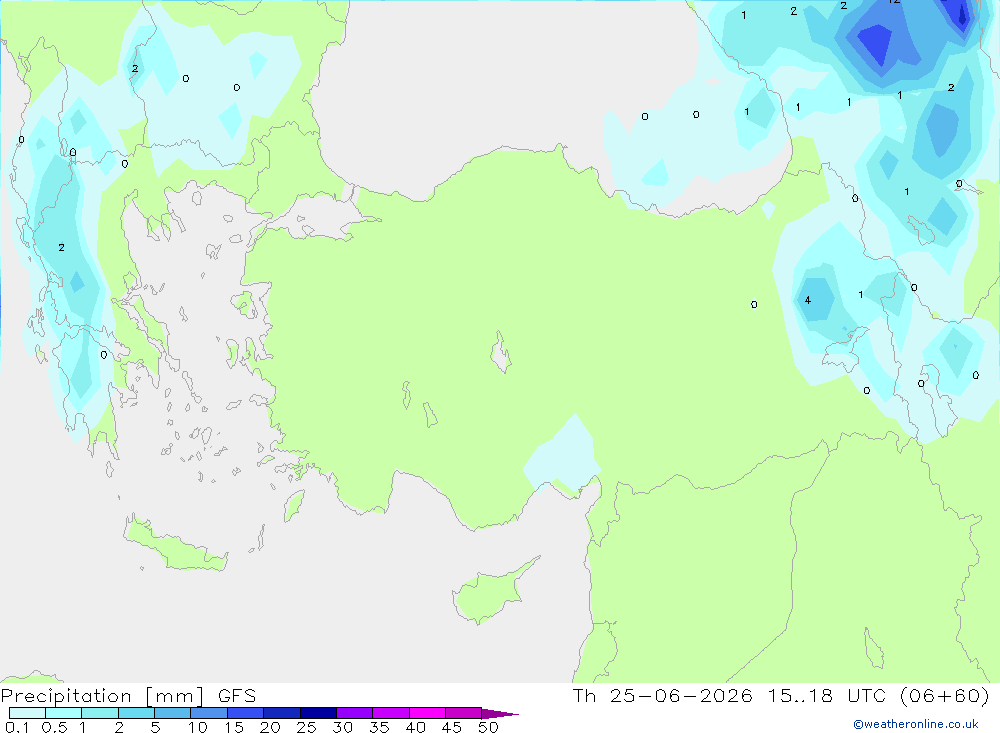Select the 5–10 mm legend color swatch
The height and width of the screenshot is (733, 1000).
[172, 713]
